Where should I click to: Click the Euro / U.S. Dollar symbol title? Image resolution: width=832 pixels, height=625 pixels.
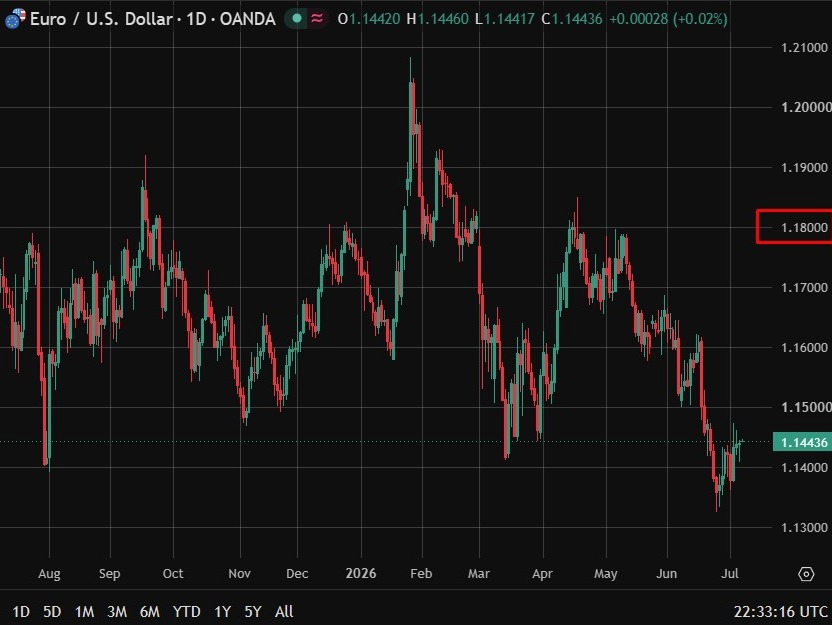click(x=101, y=19)
